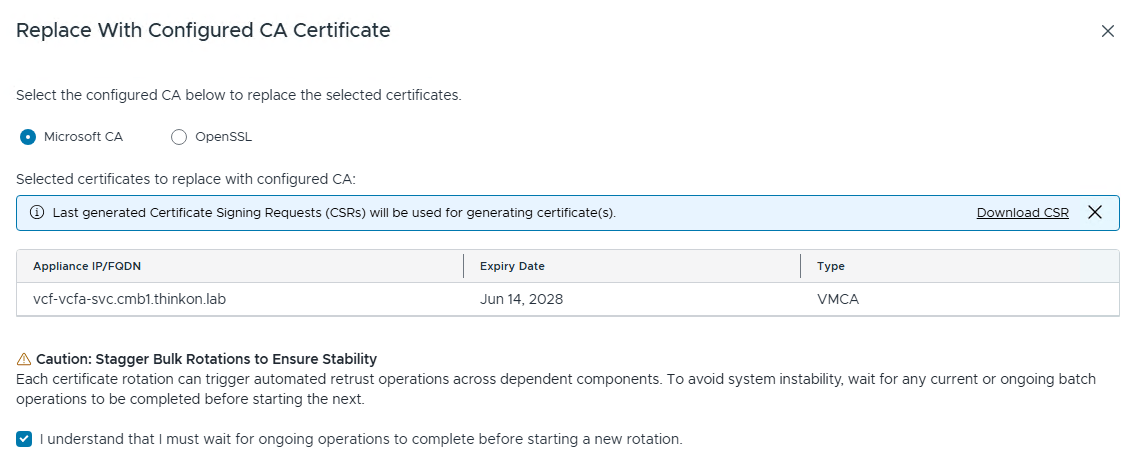Click the divider between Expiry Date and Type
Viewport: 1134px width, 473px height.
pyautogui.click(x=801, y=266)
